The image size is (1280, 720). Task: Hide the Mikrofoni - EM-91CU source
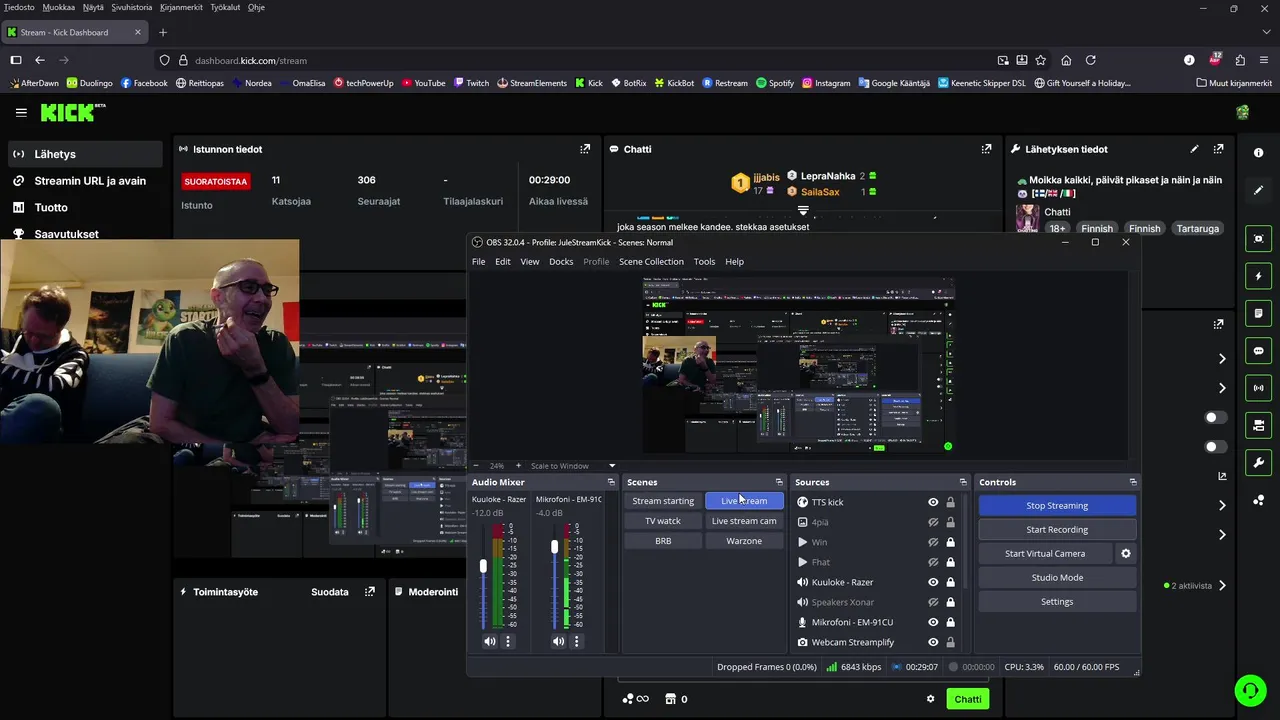(x=933, y=622)
